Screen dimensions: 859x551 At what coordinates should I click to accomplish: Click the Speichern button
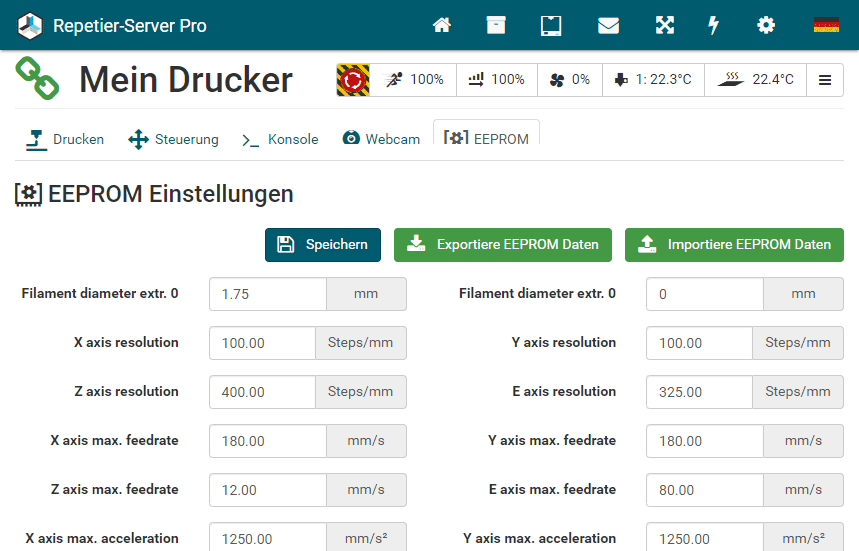pos(323,244)
